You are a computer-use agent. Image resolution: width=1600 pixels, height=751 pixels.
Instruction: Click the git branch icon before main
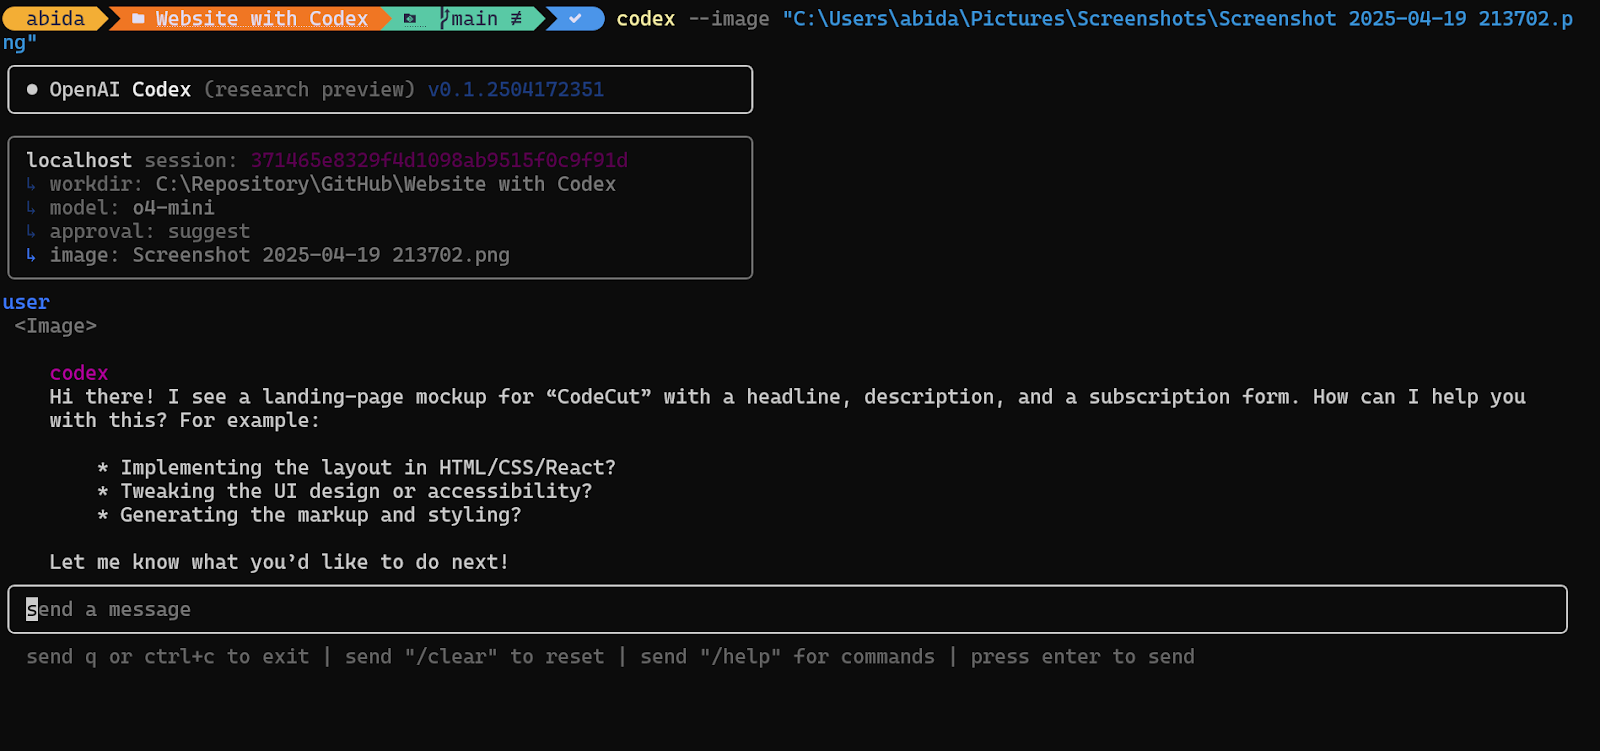(445, 19)
